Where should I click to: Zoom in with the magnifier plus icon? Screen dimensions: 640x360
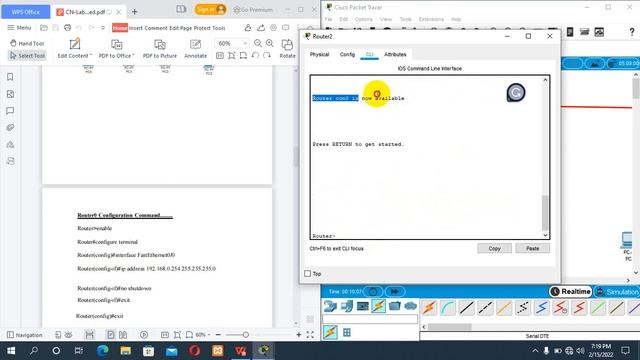[x=270, y=43]
